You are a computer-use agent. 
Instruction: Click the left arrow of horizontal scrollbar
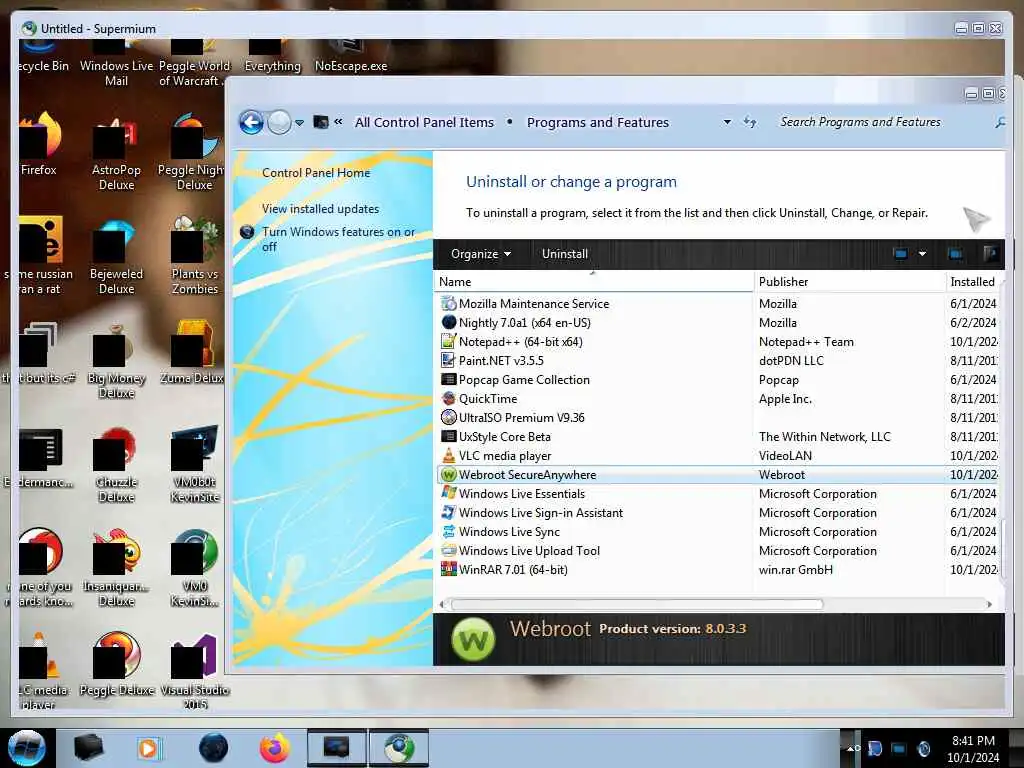[x=442, y=604]
